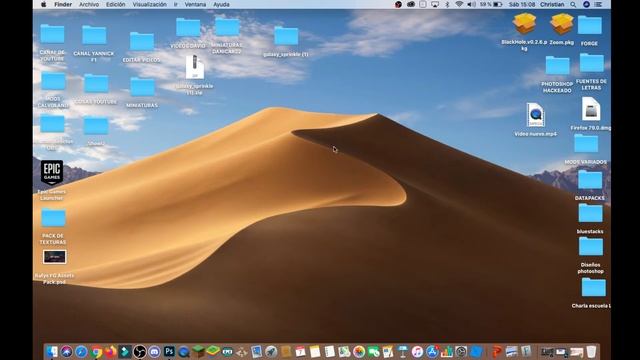Open the Archivo menu
Image resolution: width=640 pixels, height=360 pixels.
click(89, 4)
